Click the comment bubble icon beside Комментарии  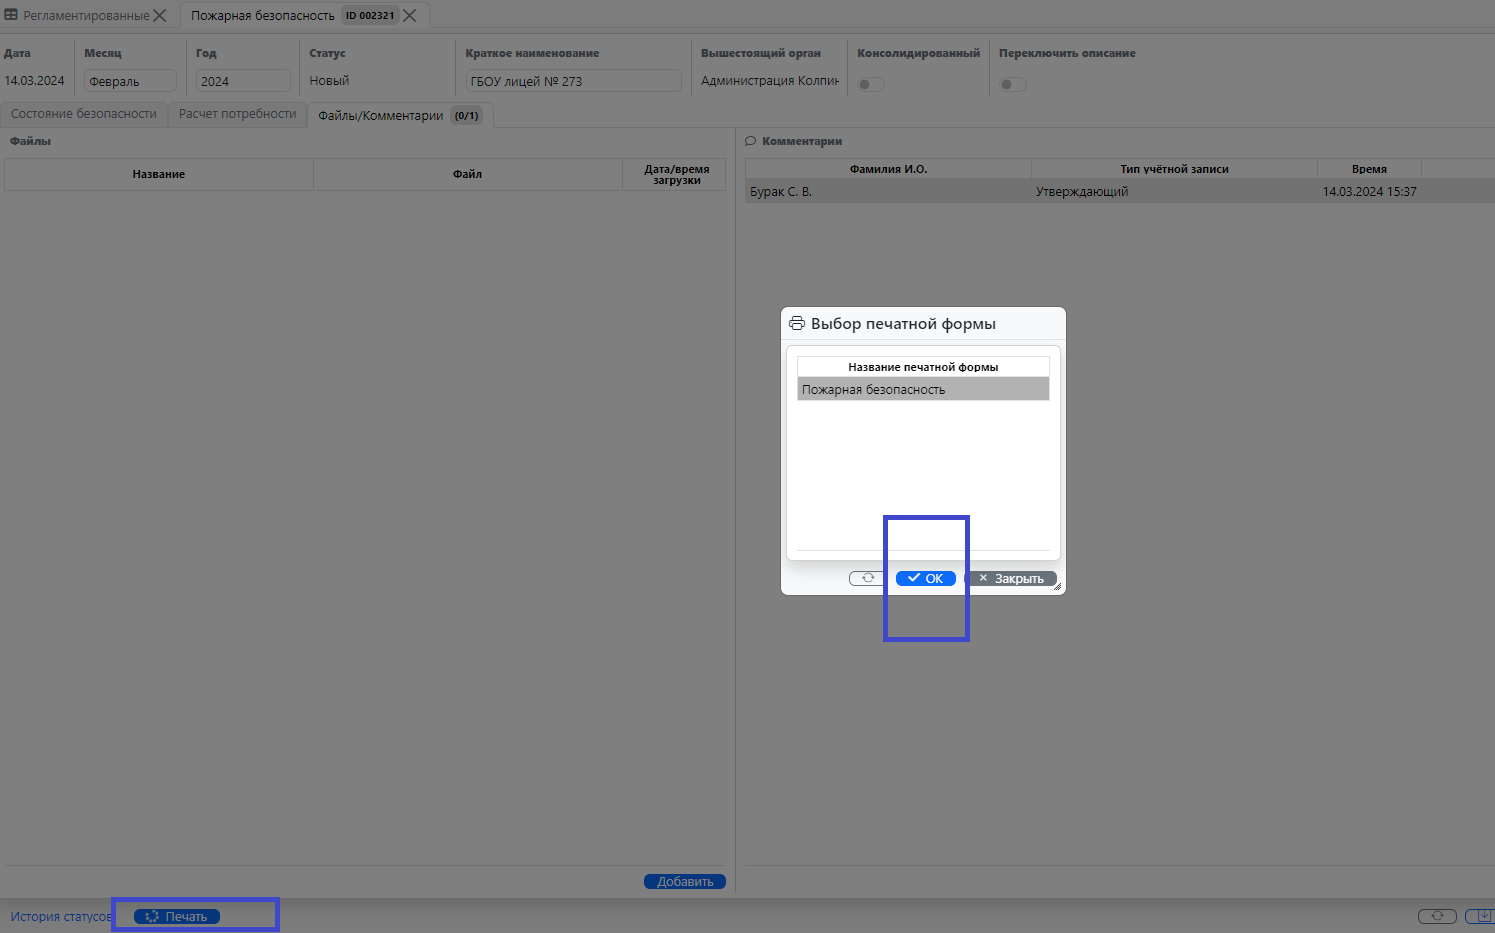pos(751,141)
